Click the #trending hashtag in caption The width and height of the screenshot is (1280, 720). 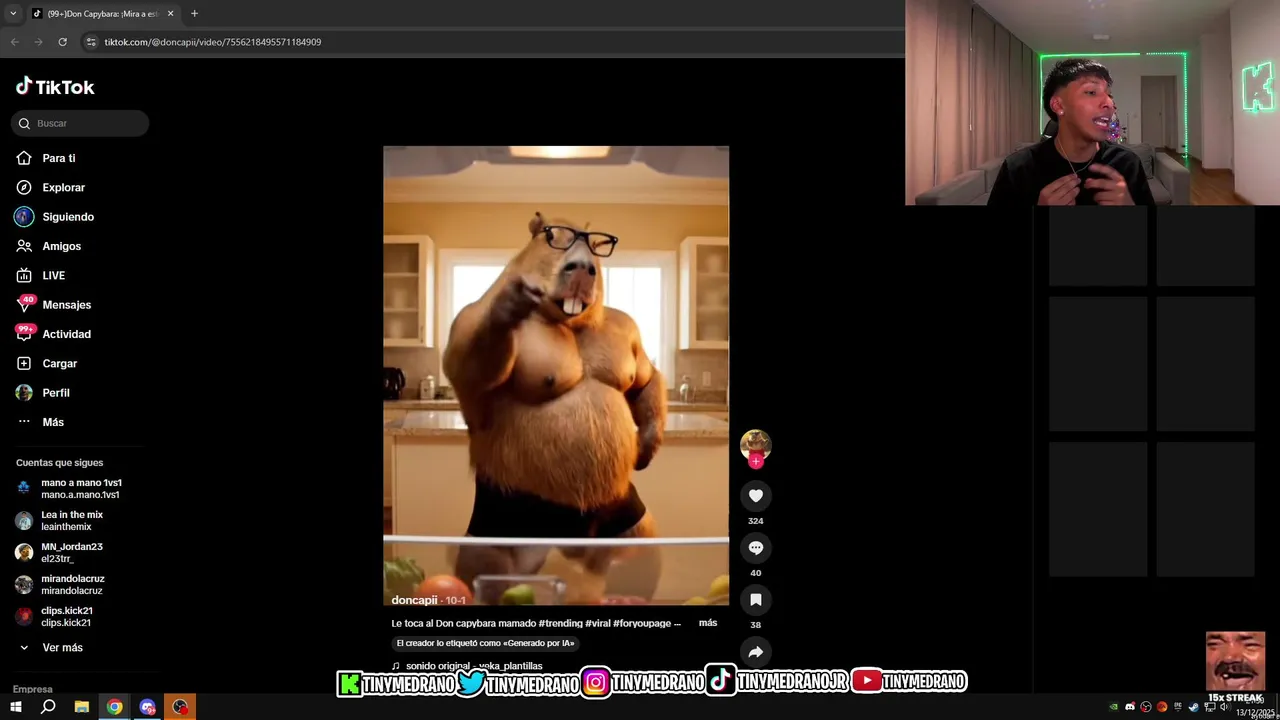pos(560,623)
